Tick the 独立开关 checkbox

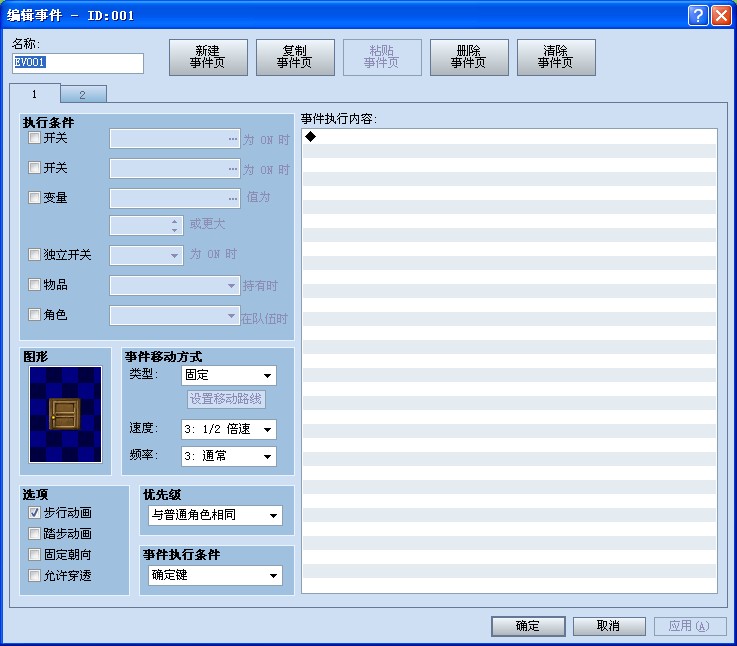pos(34,254)
